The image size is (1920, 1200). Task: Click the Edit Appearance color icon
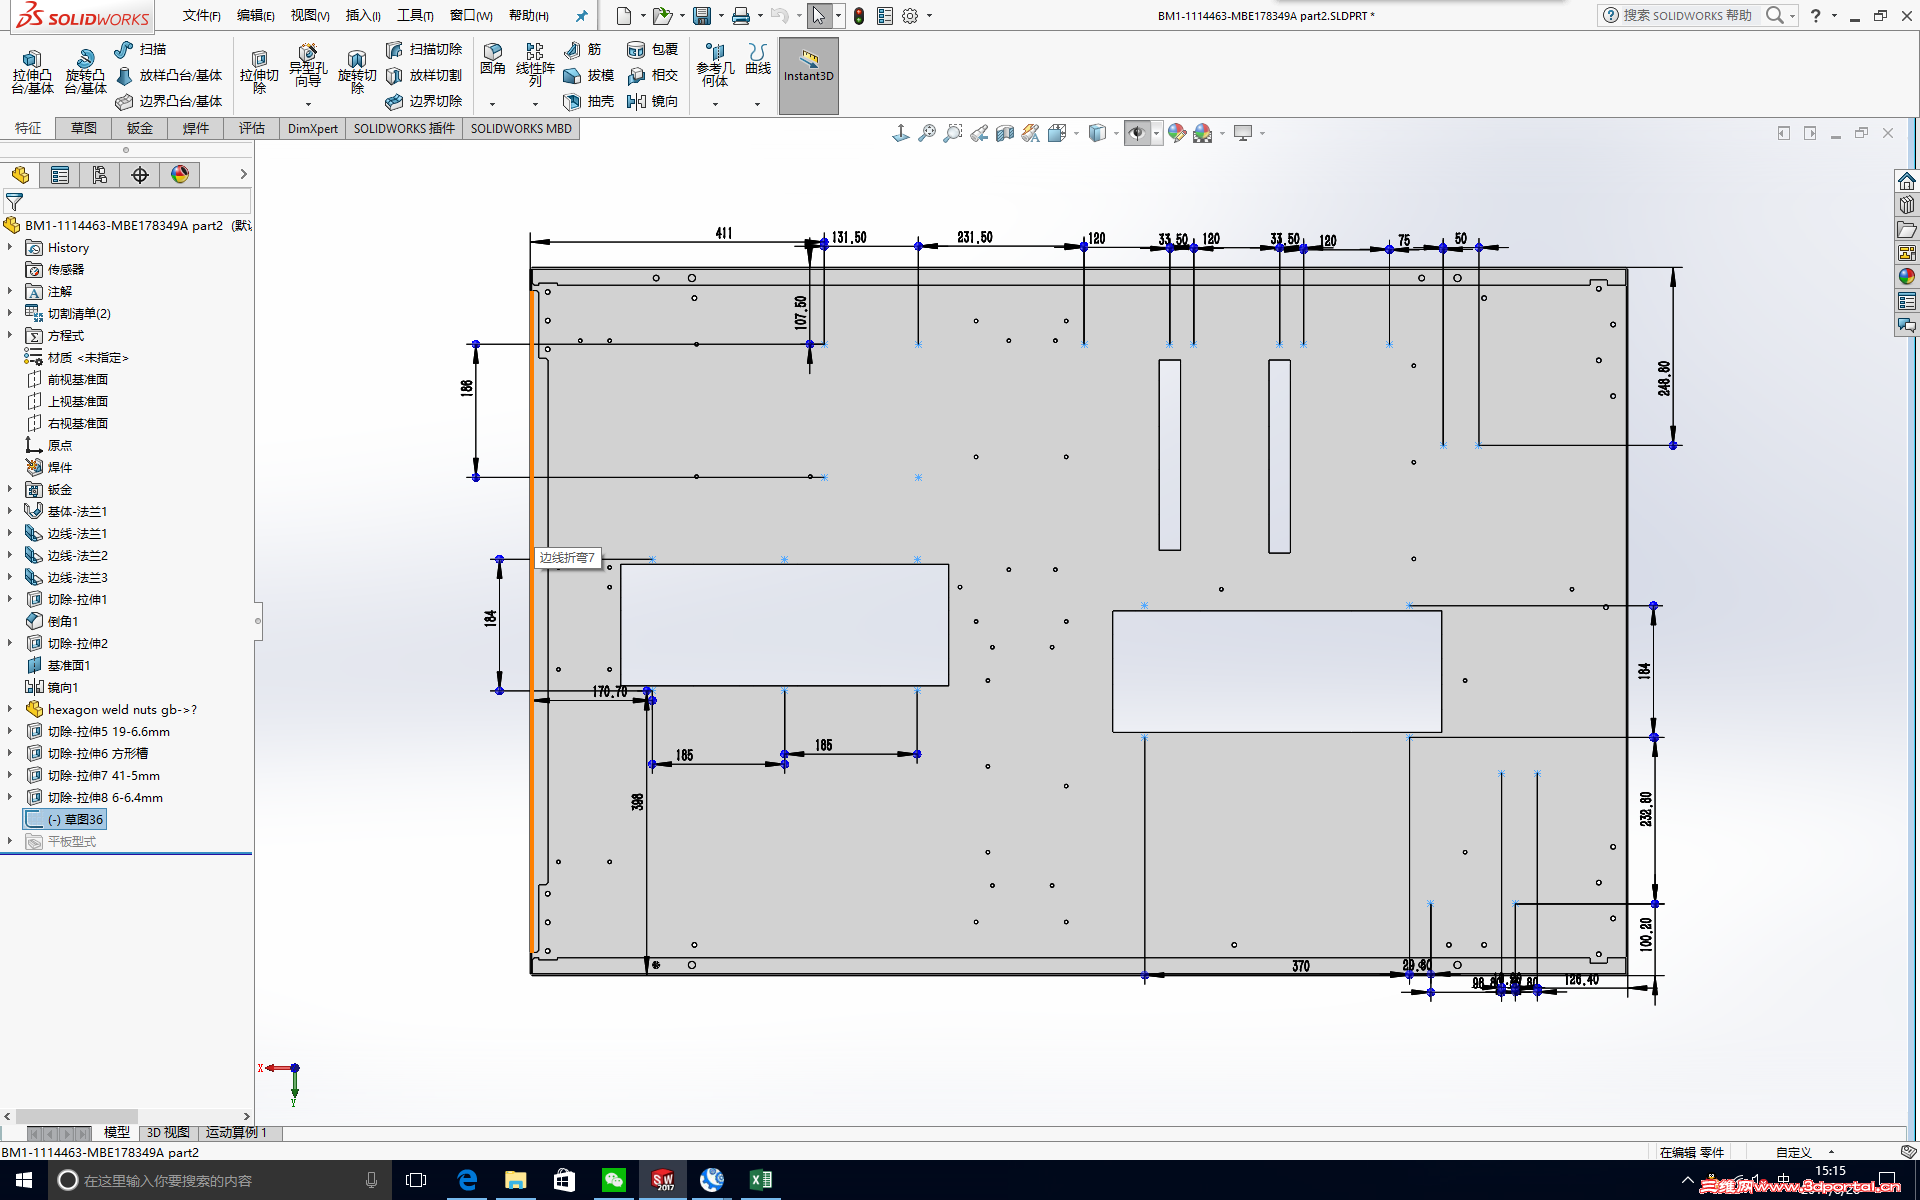coord(1177,133)
